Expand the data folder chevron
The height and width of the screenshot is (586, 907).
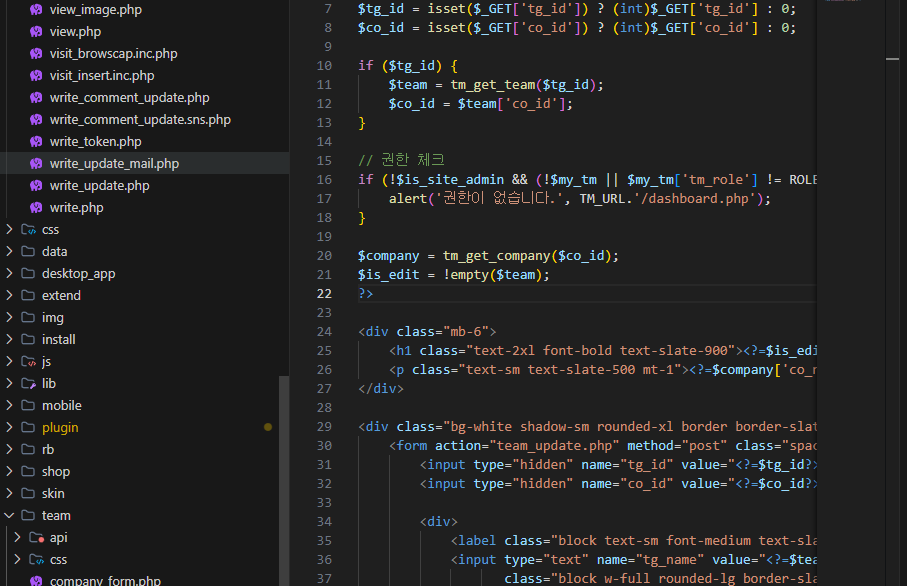10,252
